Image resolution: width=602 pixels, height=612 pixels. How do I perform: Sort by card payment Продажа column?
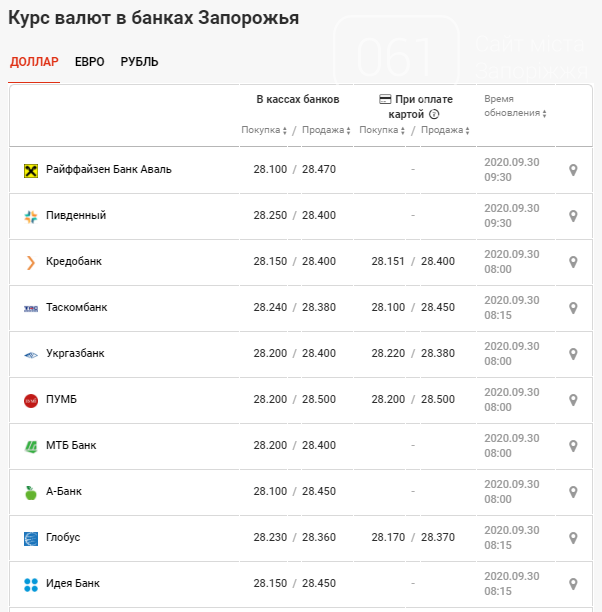click(444, 130)
